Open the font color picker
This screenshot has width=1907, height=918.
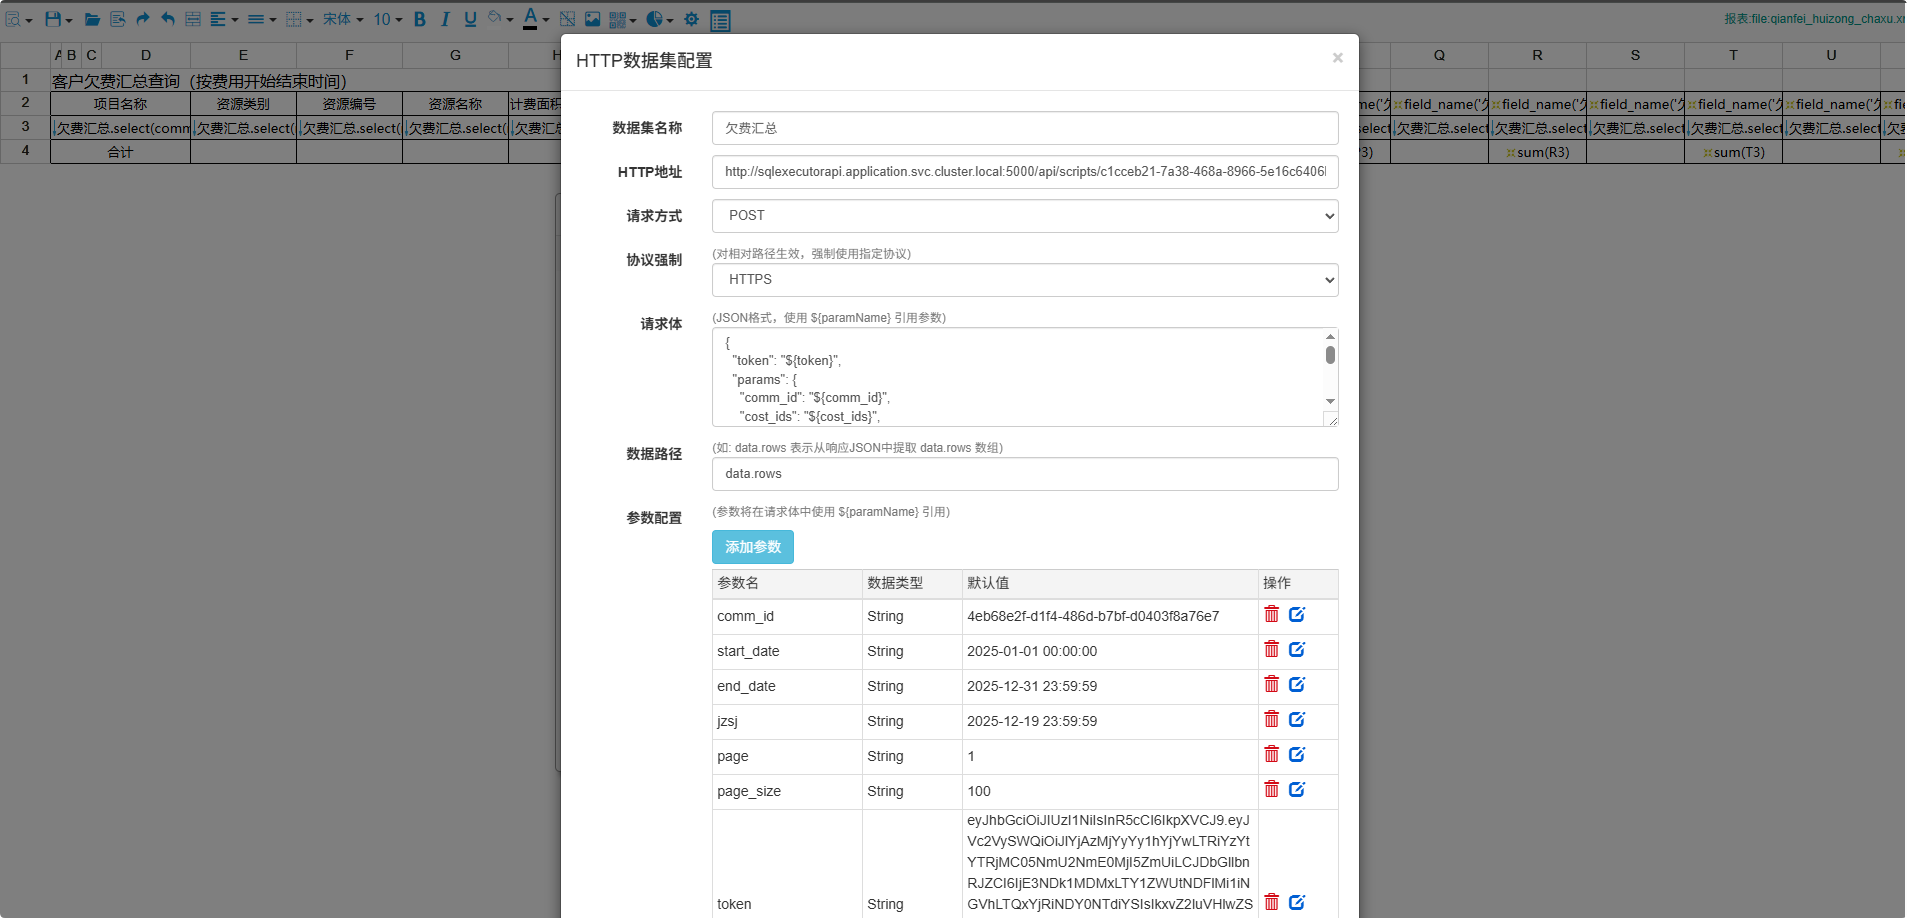529,19
